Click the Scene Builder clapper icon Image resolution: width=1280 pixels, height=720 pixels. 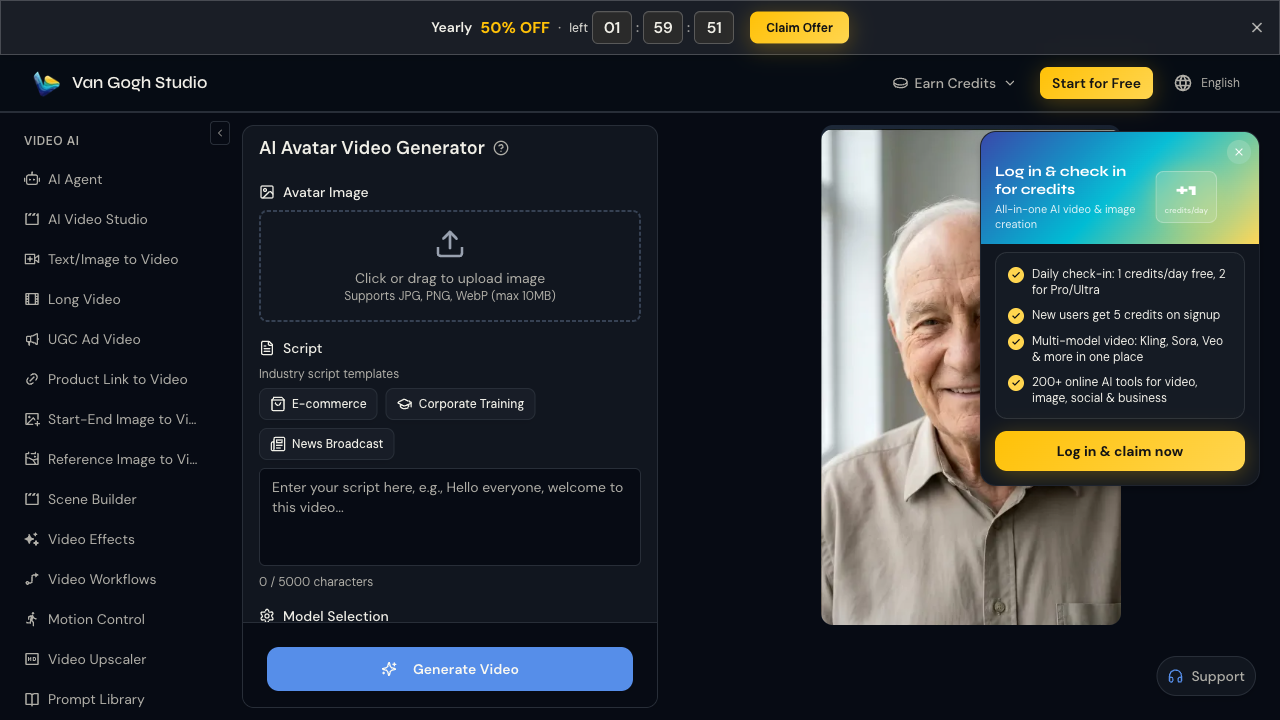(x=32, y=499)
